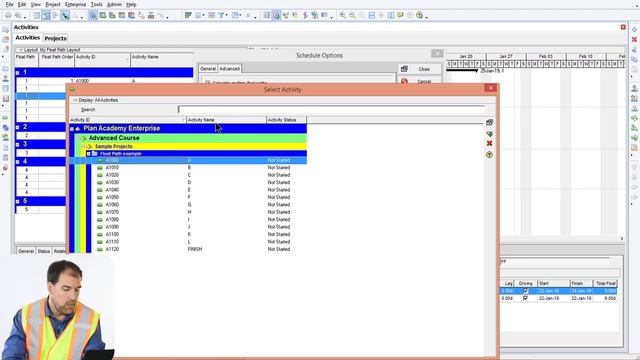Select the Sample Projects tree row
The image size is (640, 360).
(193, 147)
